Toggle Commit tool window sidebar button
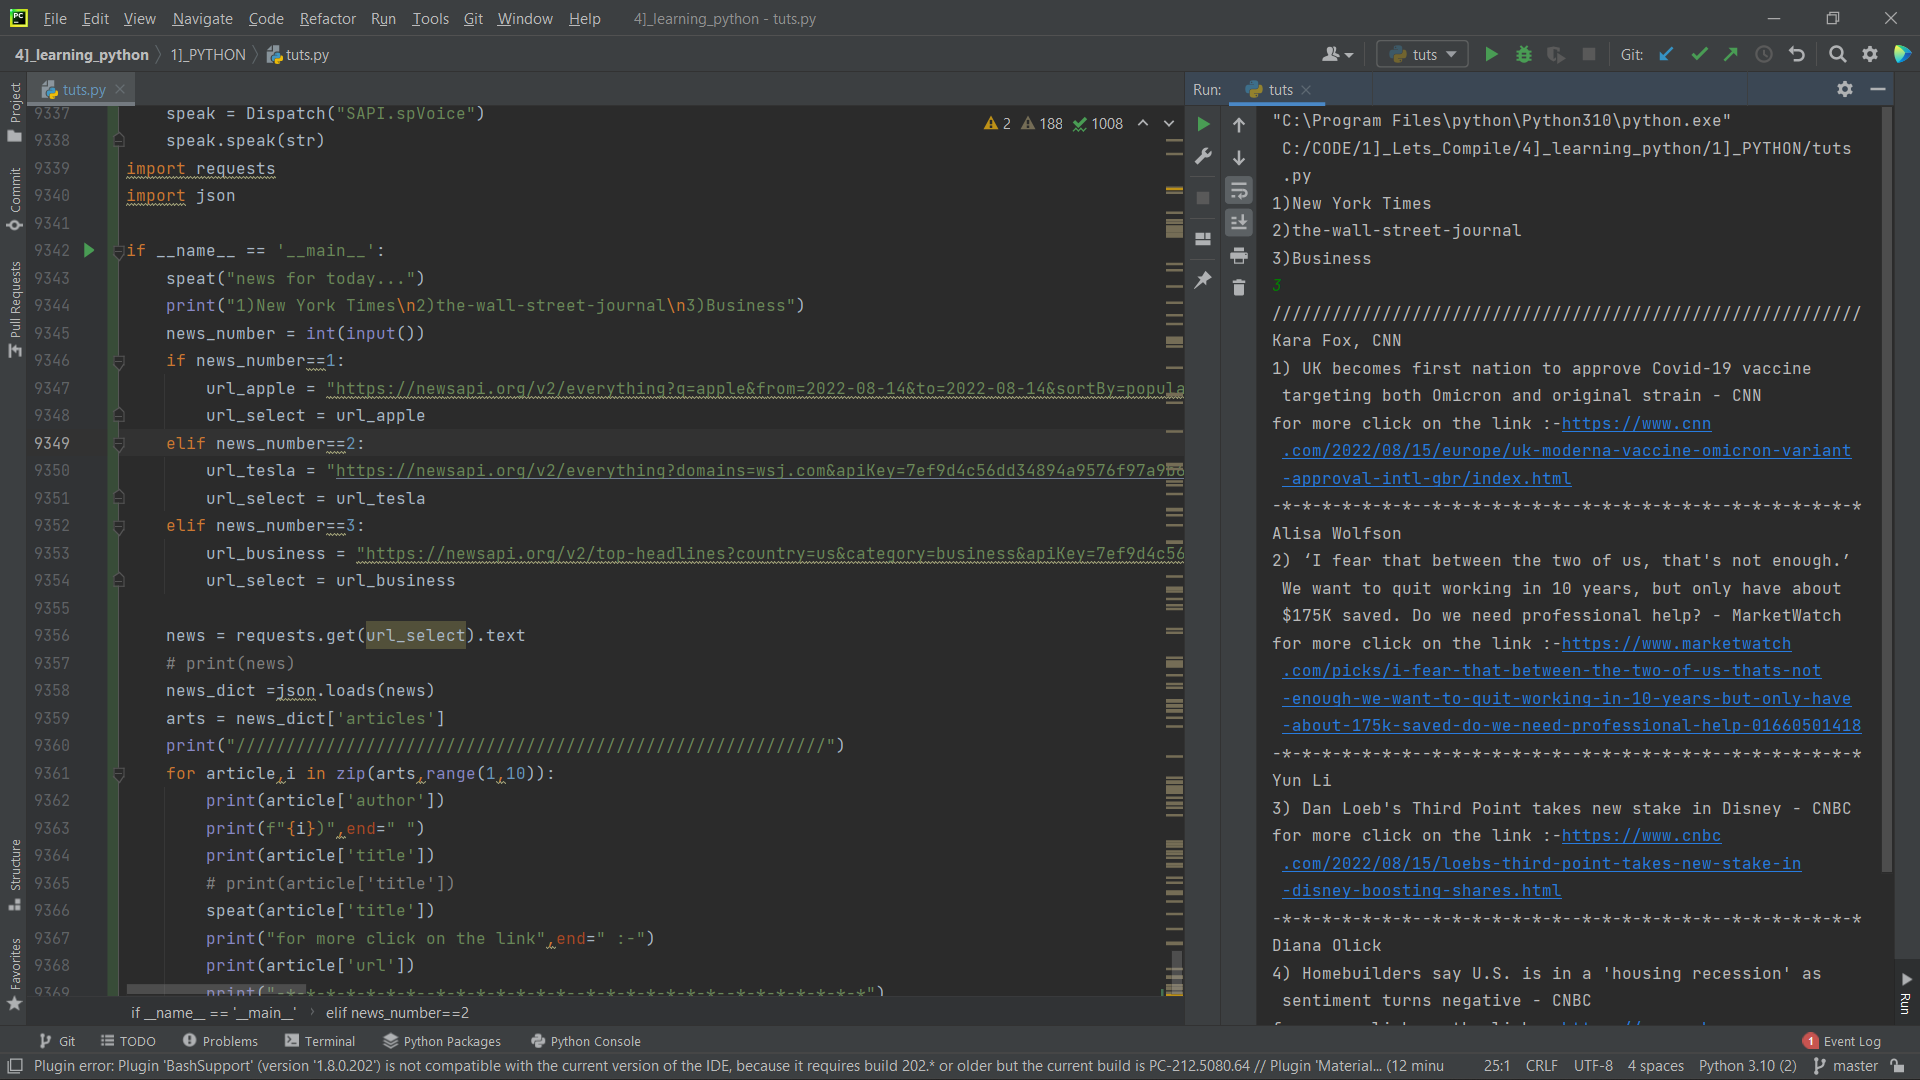 15,199
